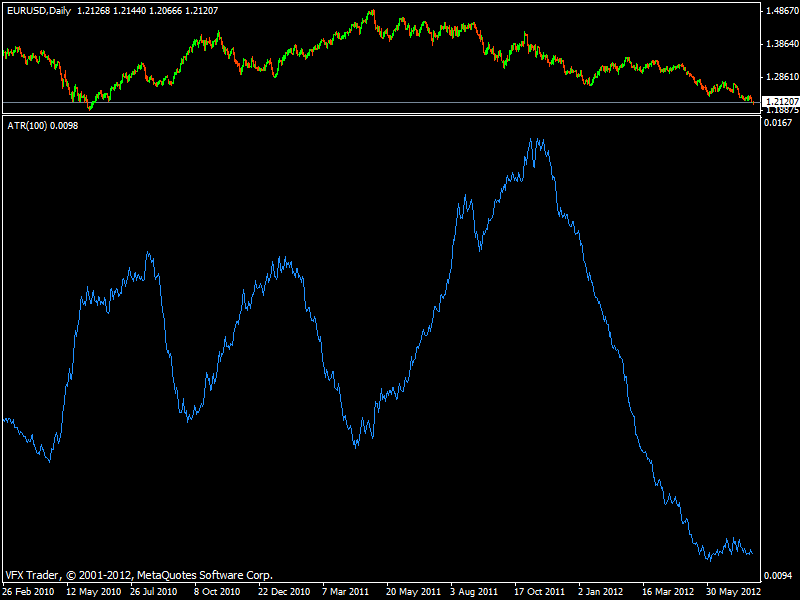The image size is (800, 600).
Task: Click the 1.48670 price scale value
Action: pyautogui.click(x=782, y=11)
